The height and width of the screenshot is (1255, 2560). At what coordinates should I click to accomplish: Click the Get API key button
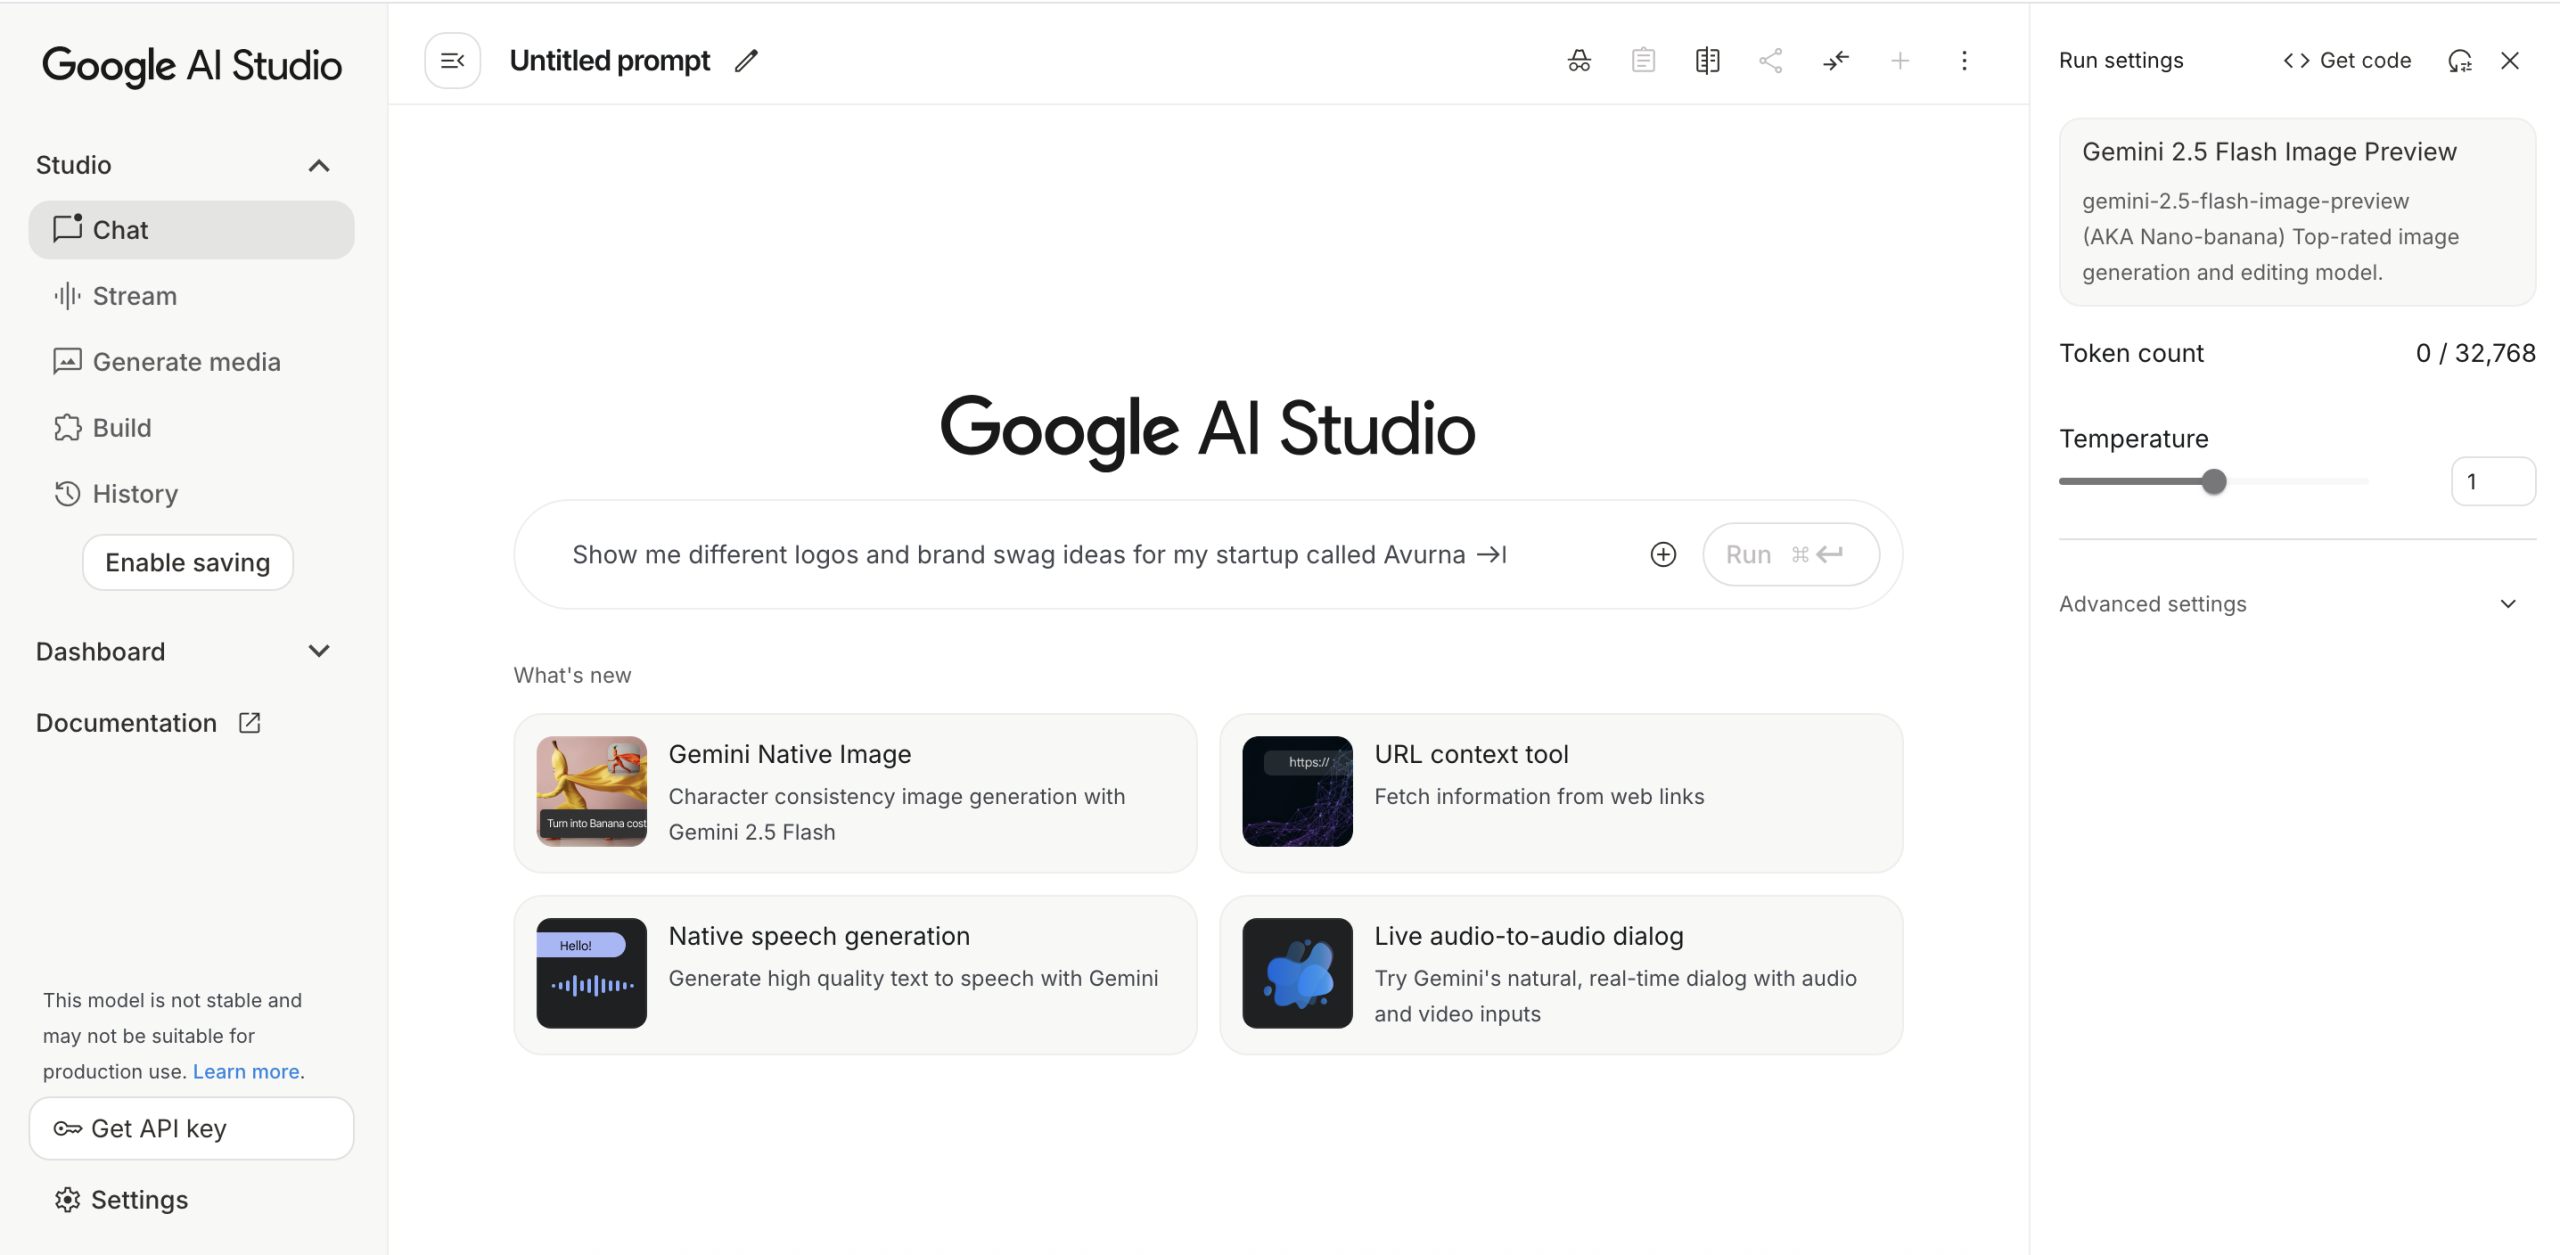(x=191, y=1128)
